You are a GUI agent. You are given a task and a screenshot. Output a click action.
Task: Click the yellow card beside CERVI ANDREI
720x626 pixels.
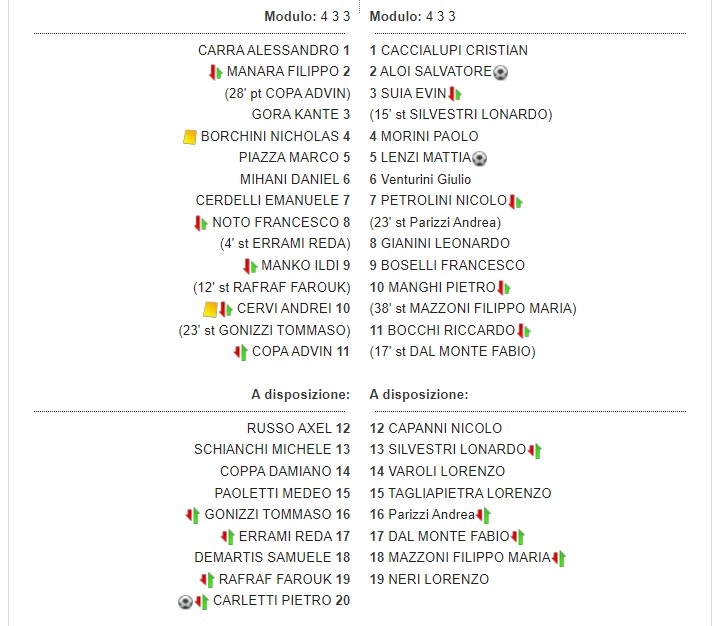pyautogui.click(x=210, y=309)
